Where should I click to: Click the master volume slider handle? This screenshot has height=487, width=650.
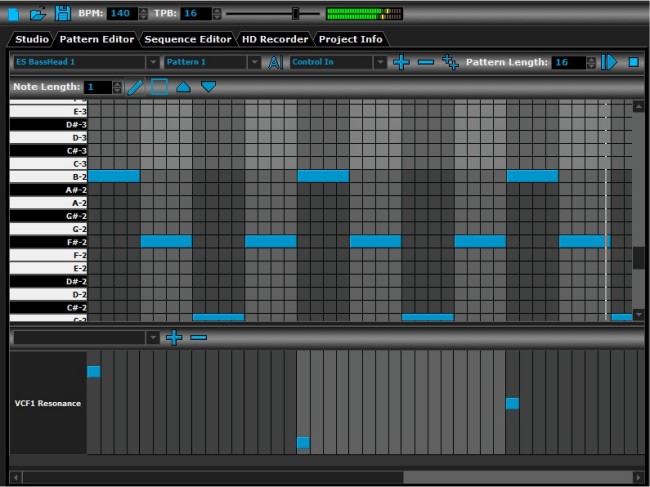point(295,14)
